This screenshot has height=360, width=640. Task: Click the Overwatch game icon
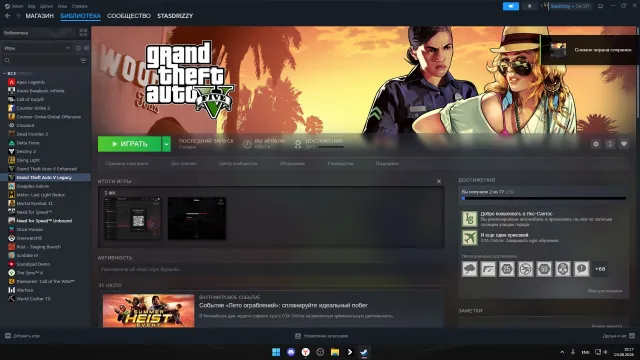11,238
